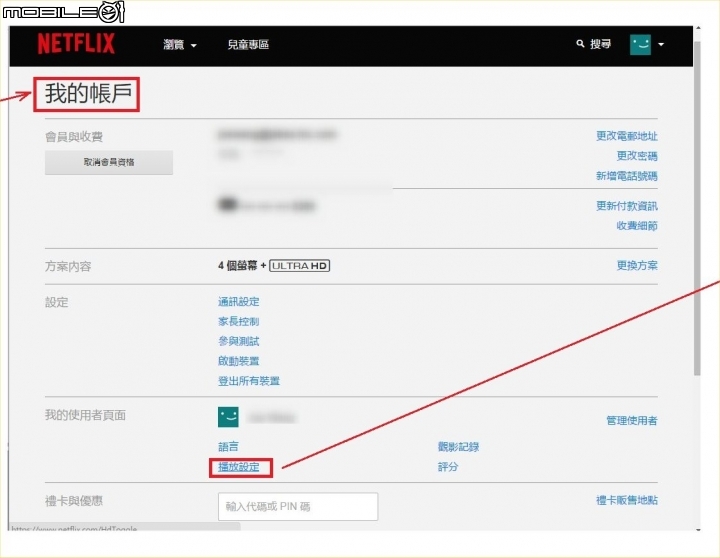This screenshot has width=720, height=558.
Task: Click the ULTRA HD badge
Action: 299,265
